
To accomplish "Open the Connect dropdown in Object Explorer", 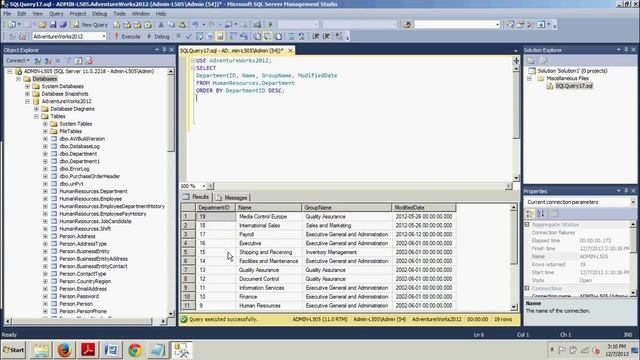I will point(17,61).
